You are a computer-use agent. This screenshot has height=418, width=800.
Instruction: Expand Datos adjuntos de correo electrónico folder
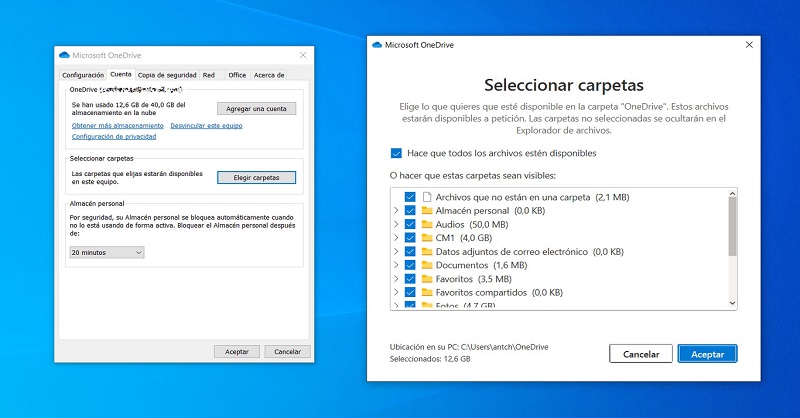[x=396, y=251]
